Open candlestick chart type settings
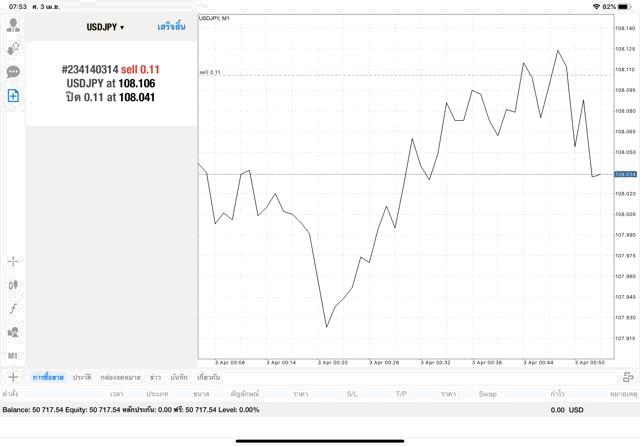Screen dimensions: 640x447 [13, 285]
